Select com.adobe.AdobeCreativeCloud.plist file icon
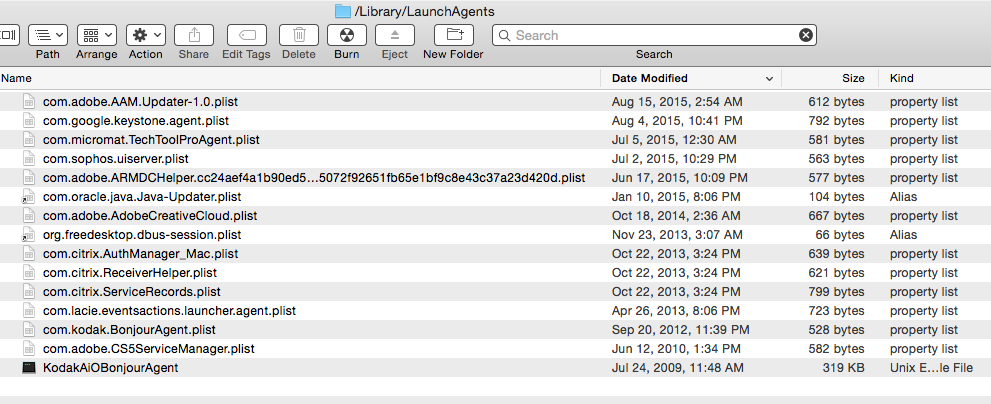Image resolution: width=991 pixels, height=404 pixels. (x=29, y=216)
